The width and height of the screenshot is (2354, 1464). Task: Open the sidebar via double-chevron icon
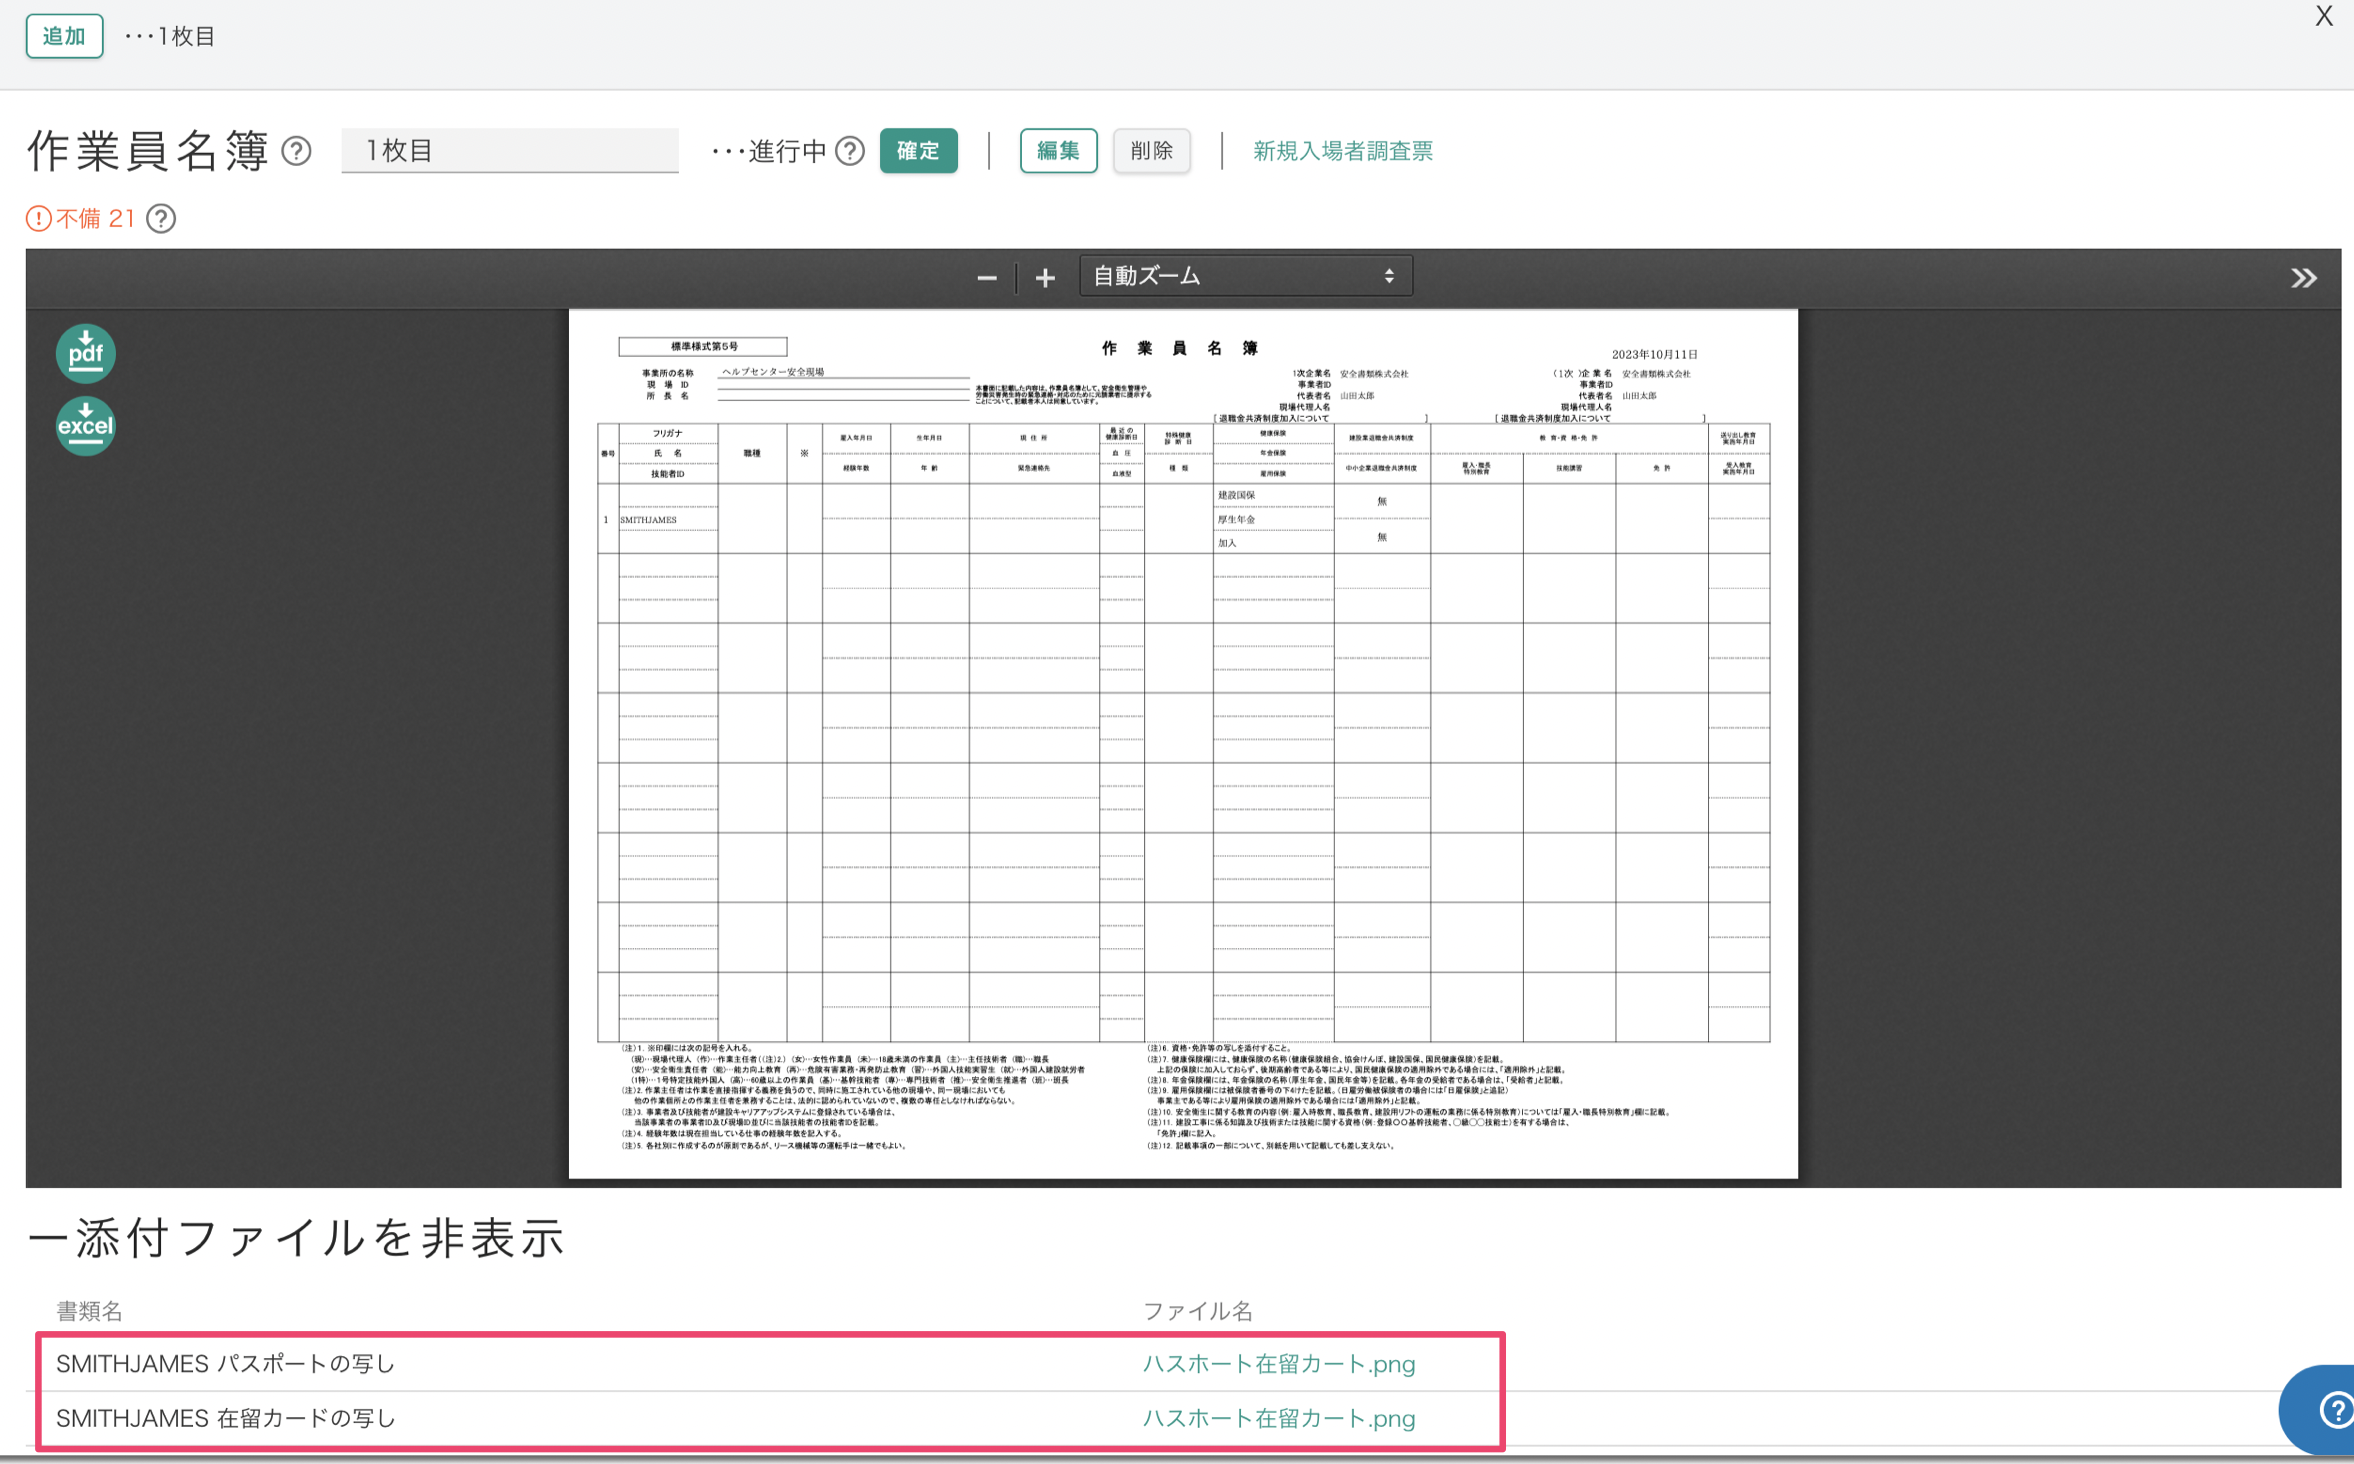[2303, 278]
